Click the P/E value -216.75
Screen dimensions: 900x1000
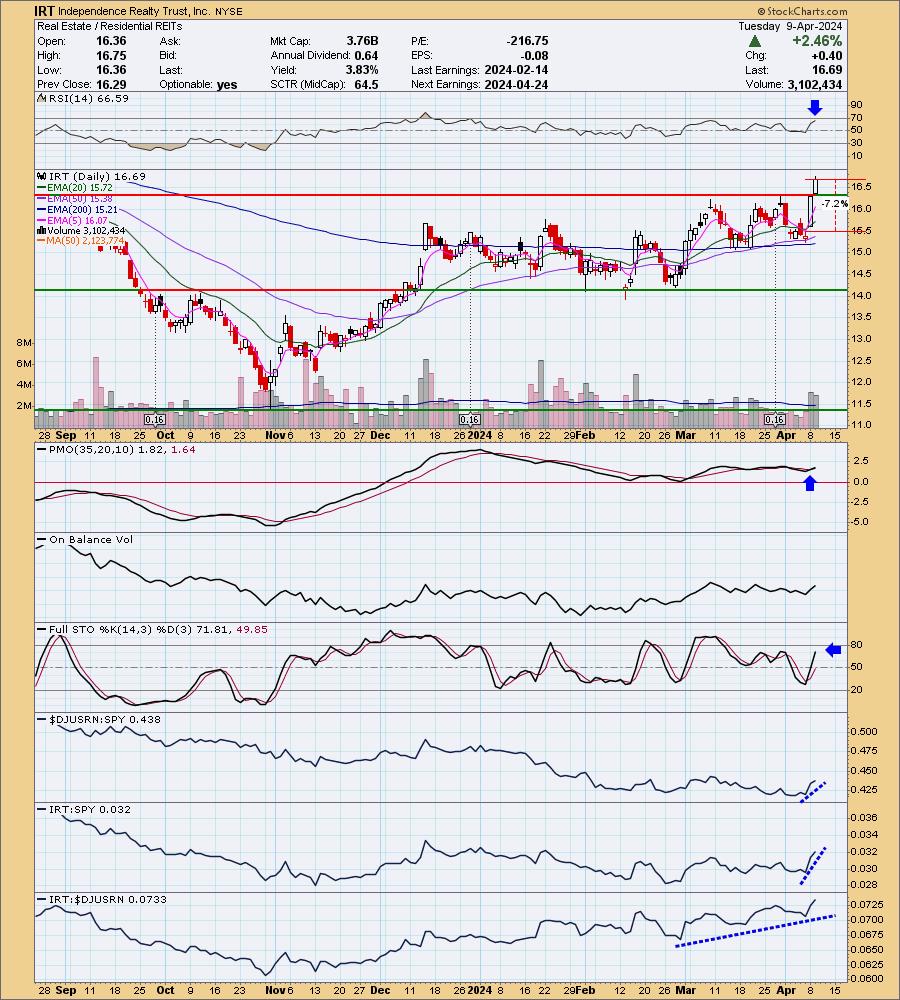pos(527,41)
